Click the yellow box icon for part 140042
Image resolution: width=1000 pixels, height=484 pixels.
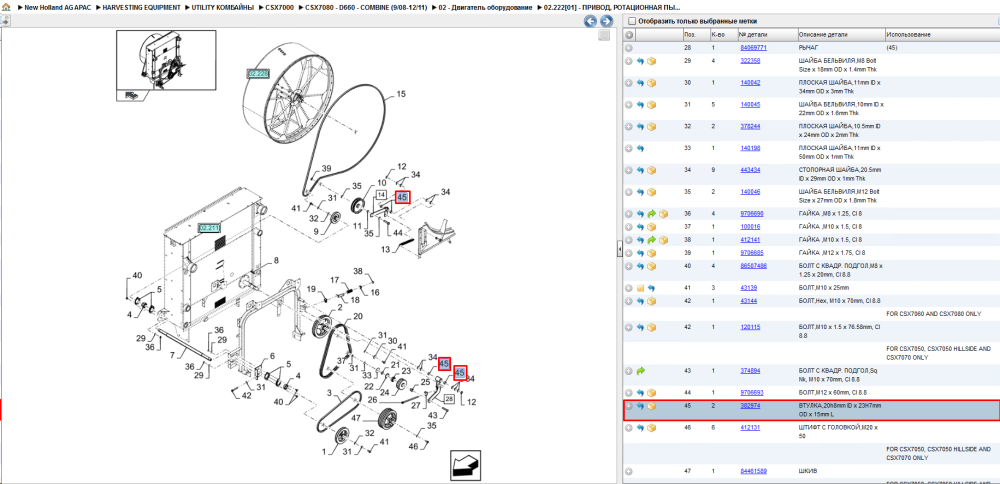[x=651, y=83]
